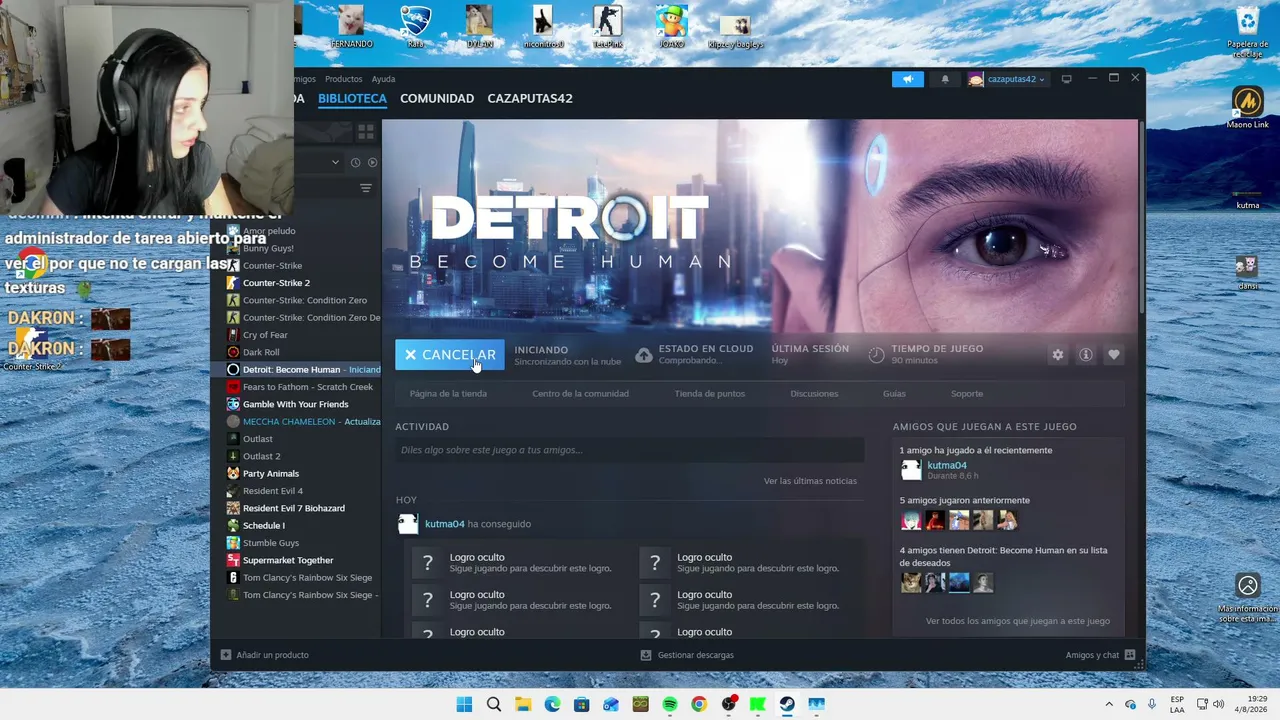This screenshot has height=720, width=1280.
Task: Add Detroit to favorites with heart icon
Action: pos(1113,355)
